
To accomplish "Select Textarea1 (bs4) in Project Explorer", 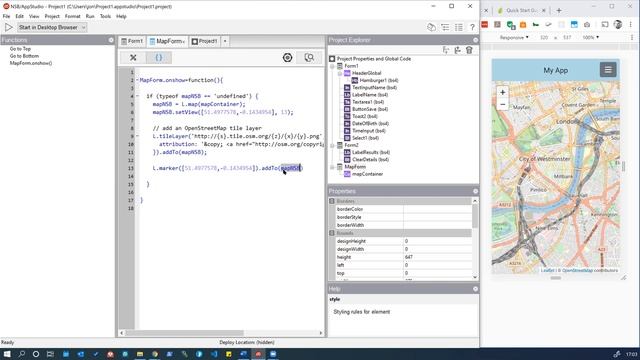I will (368, 102).
